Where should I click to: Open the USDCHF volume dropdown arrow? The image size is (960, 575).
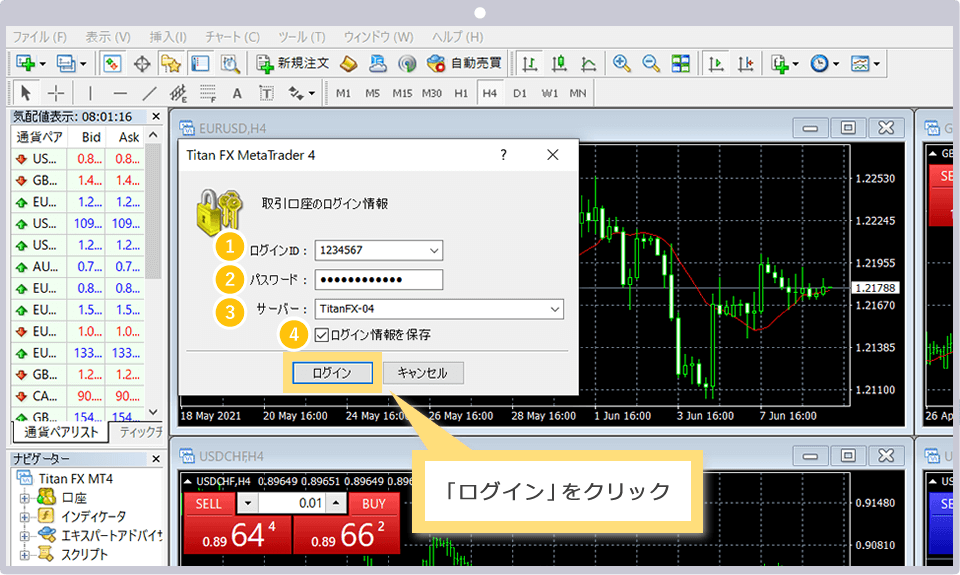coord(248,503)
